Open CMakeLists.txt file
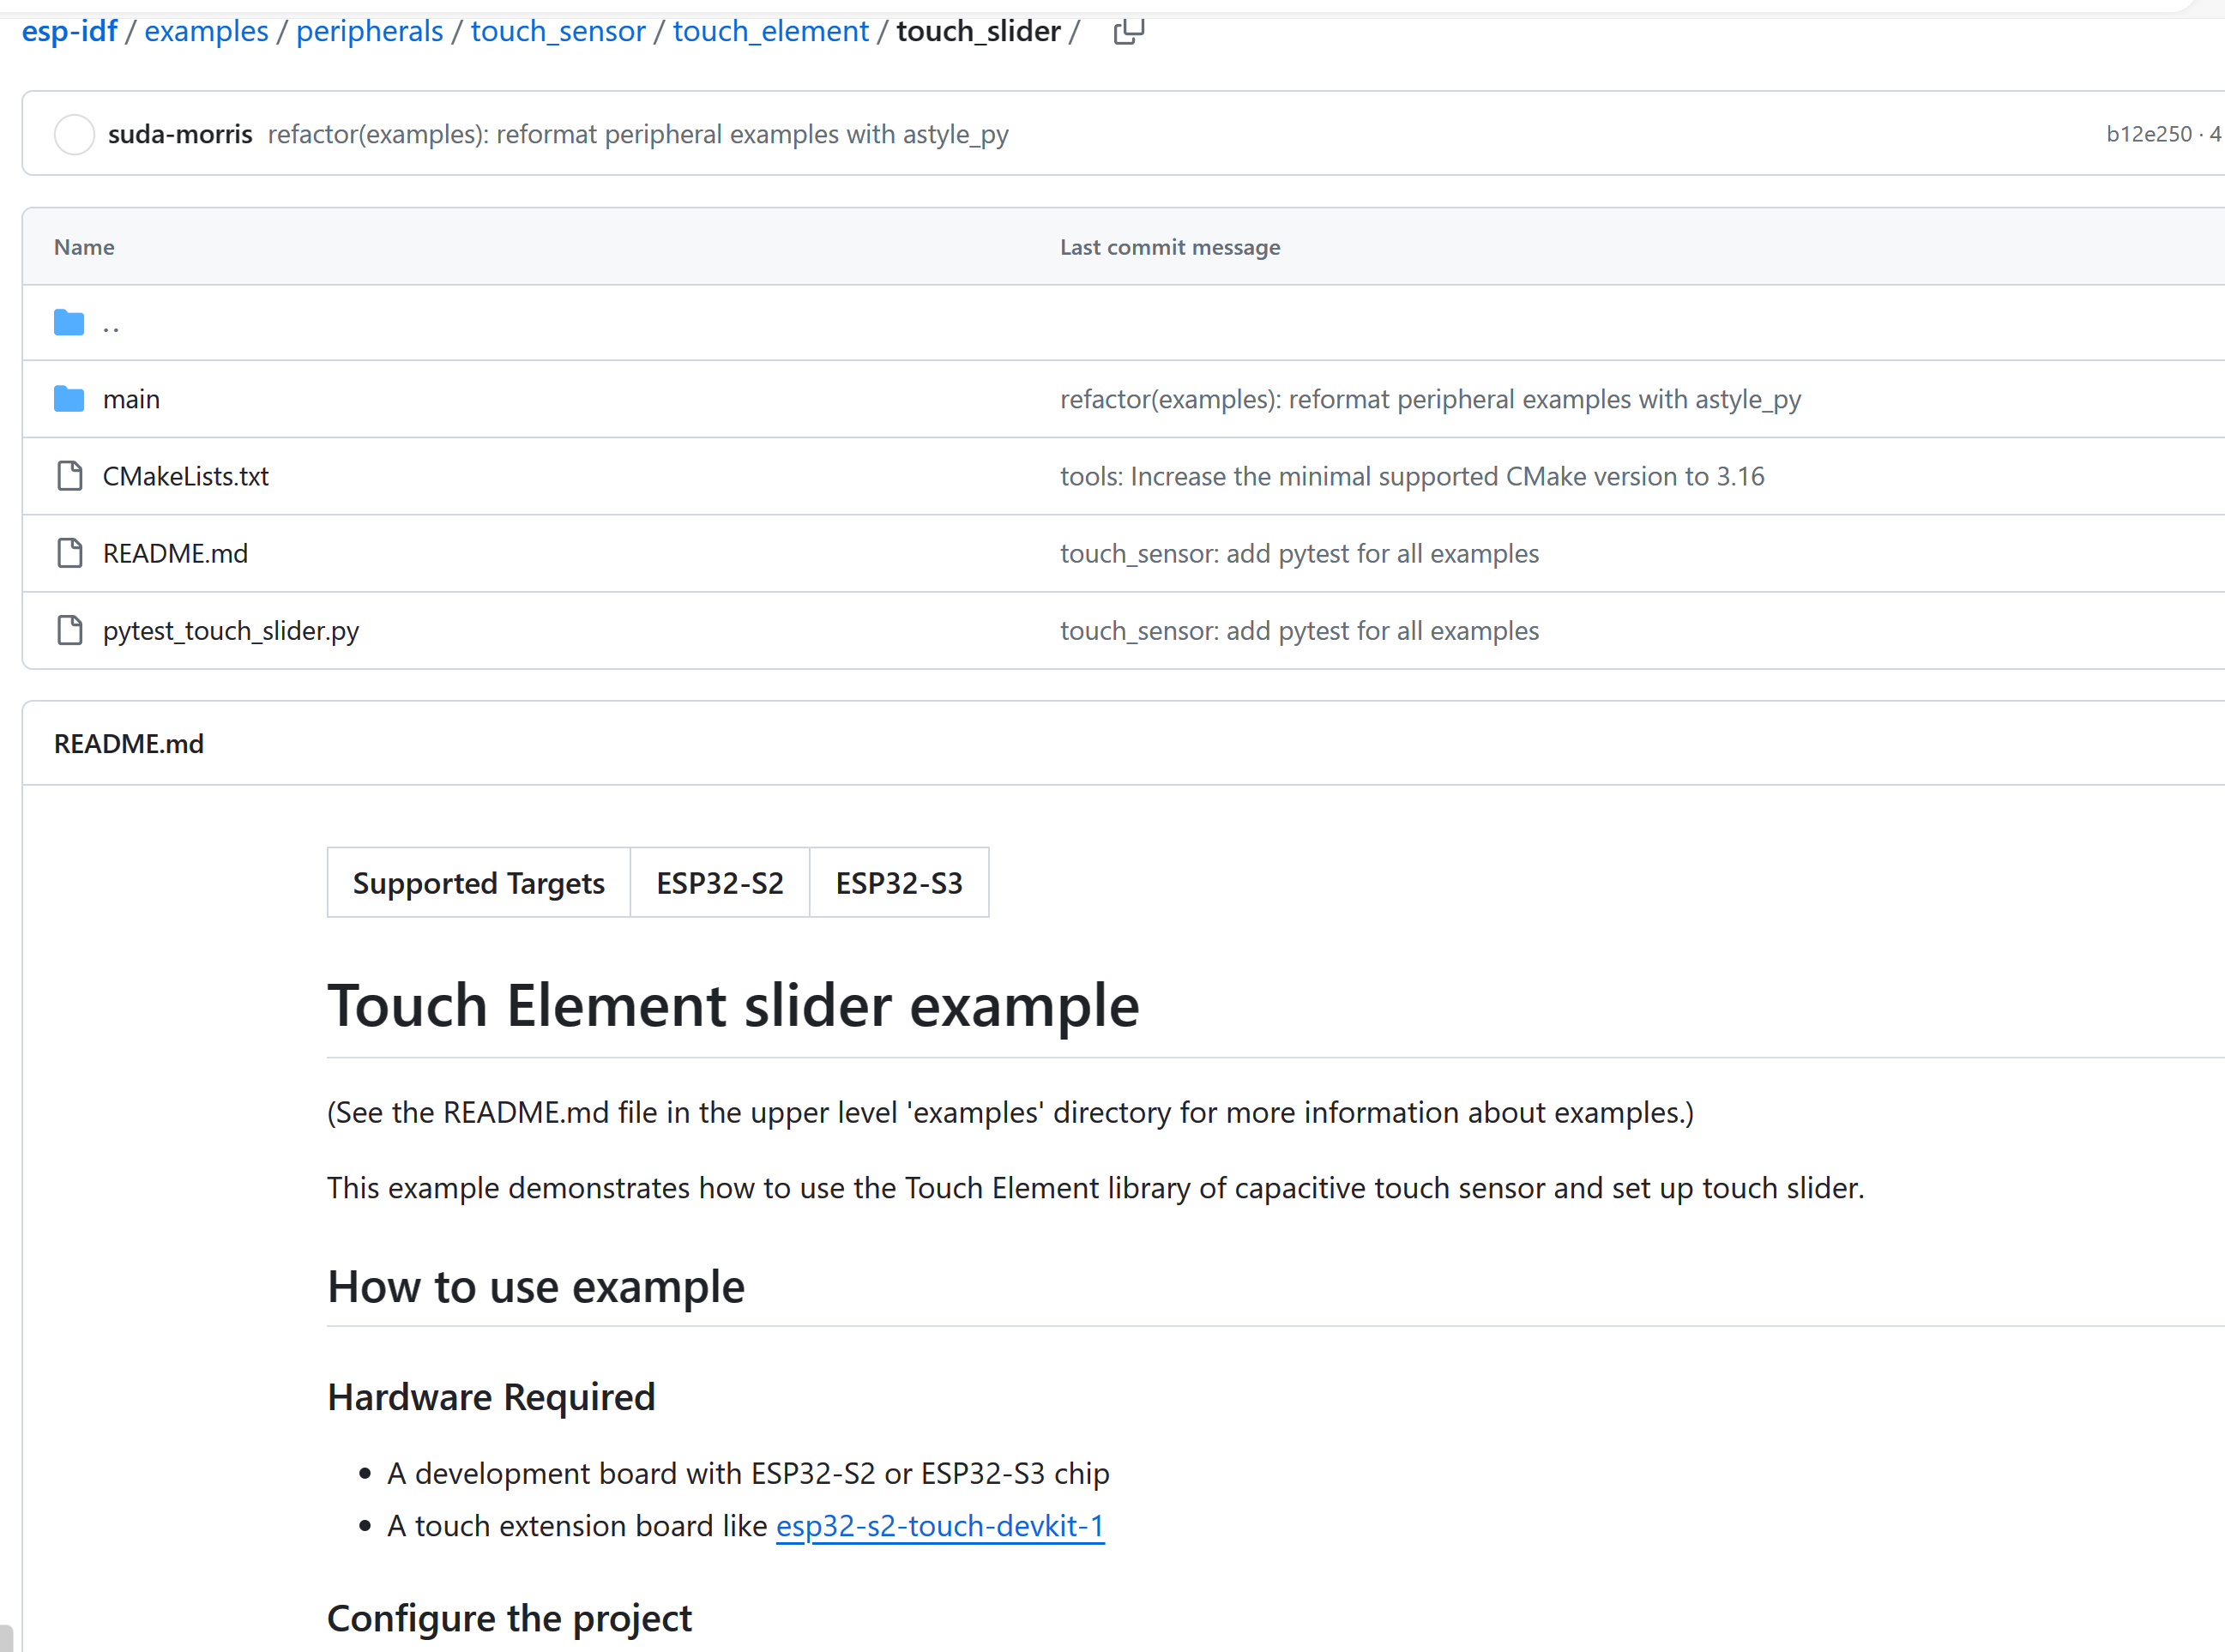 (x=185, y=477)
